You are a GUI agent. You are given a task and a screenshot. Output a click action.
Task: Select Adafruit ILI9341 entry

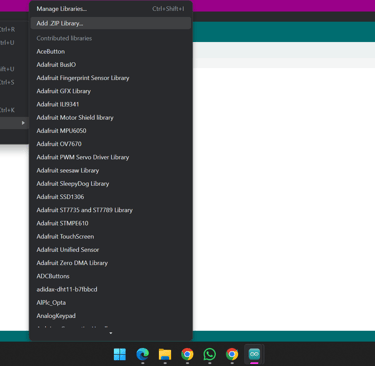(x=111, y=104)
